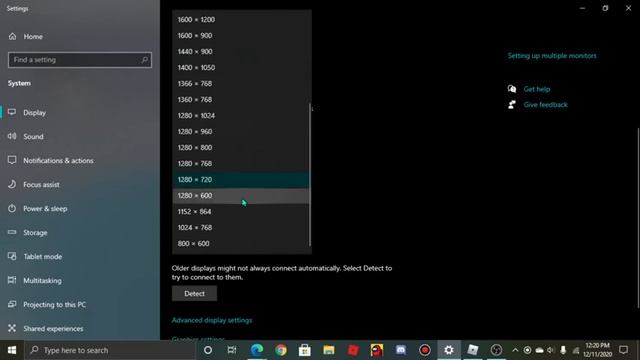Screen dimensions: 640x360
Task: Click the Give feedback link
Action: pyautogui.click(x=545, y=104)
